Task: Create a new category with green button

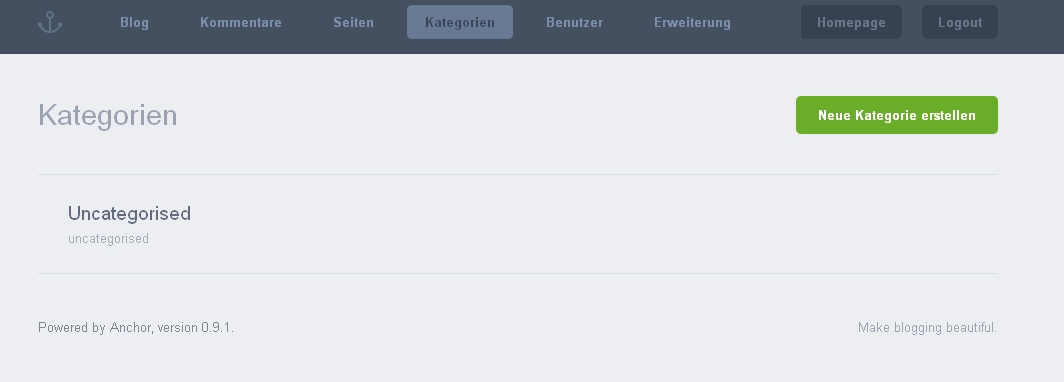Action: tap(896, 115)
